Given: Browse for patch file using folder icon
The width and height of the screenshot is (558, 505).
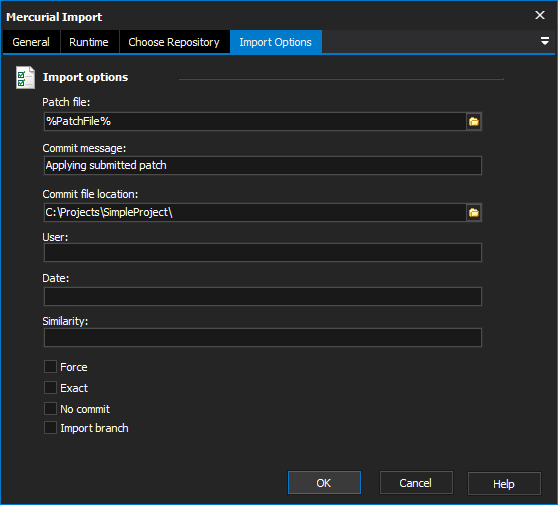Looking at the screenshot, I should (474, 122).
